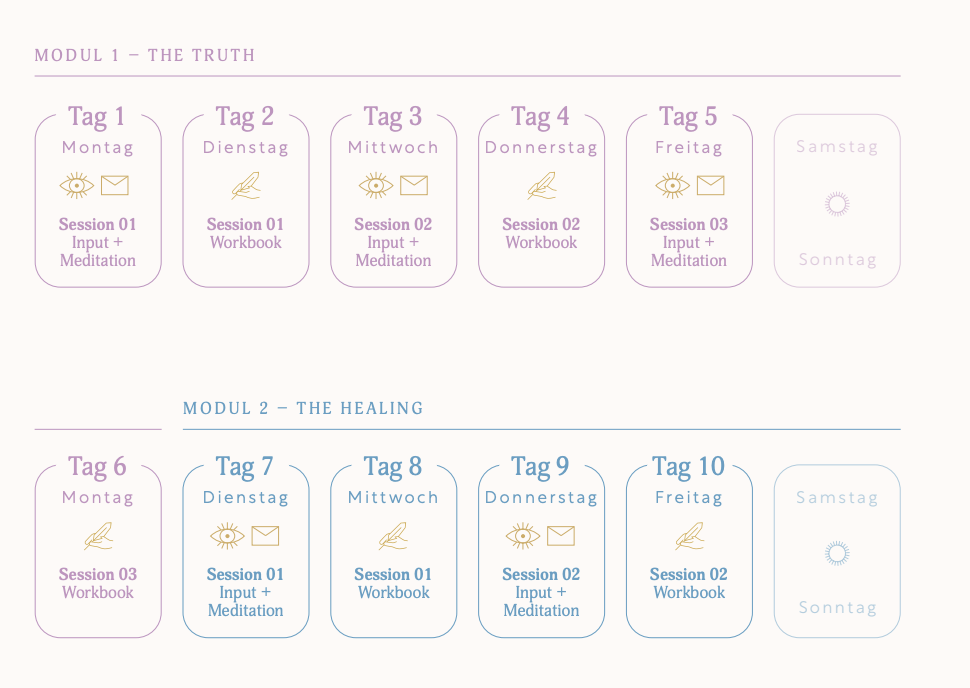Click the feather quill icon in Tag 2

pos(246,186)
